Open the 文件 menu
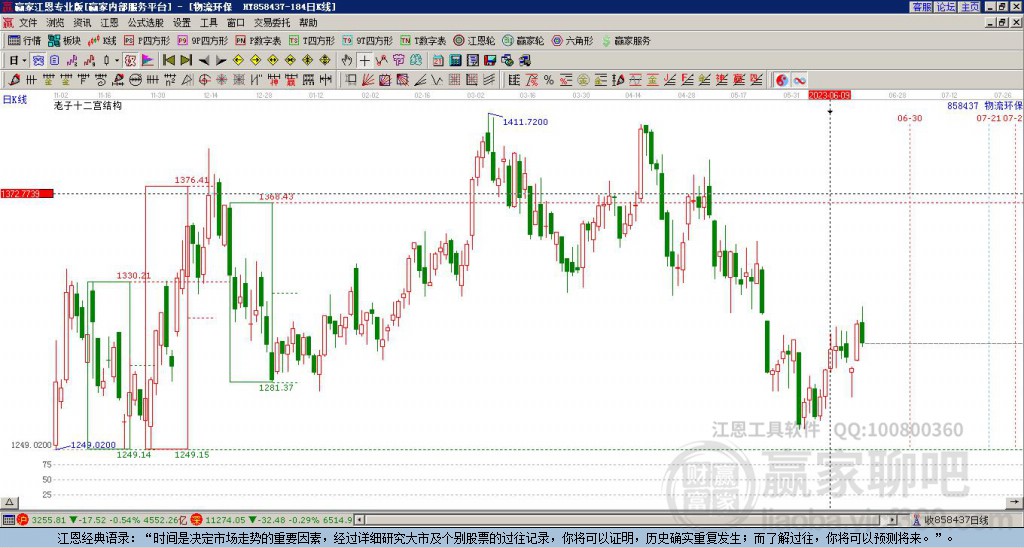Screen dimensions: 1024x548 pyautogui.click(x=28, y=23)
